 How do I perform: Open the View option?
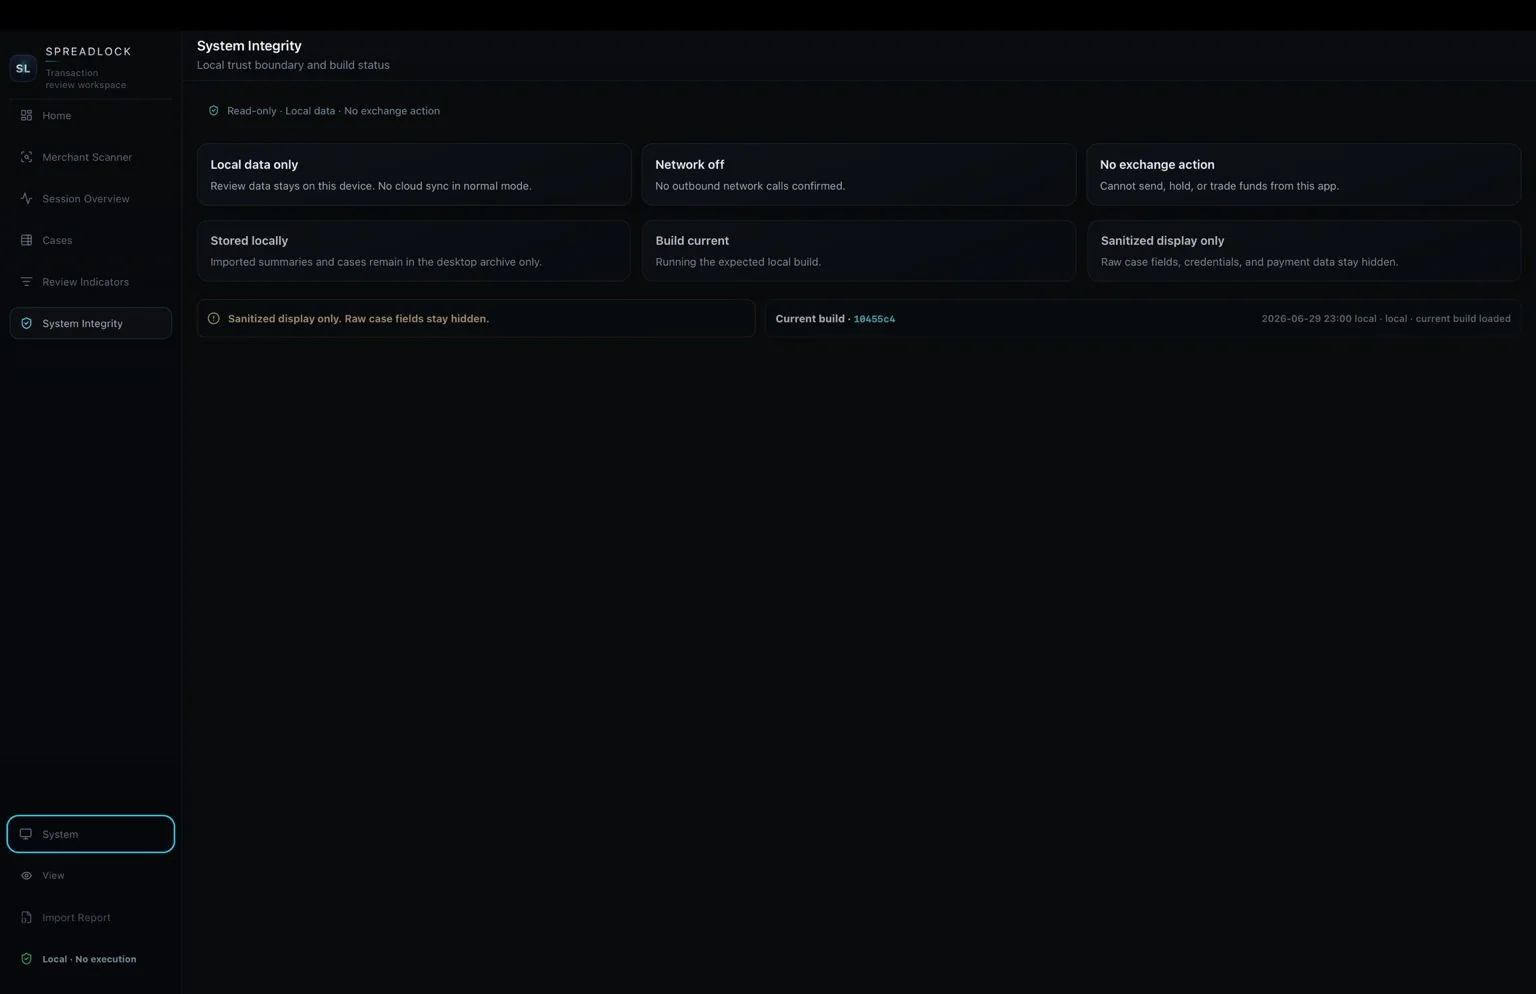90,876
